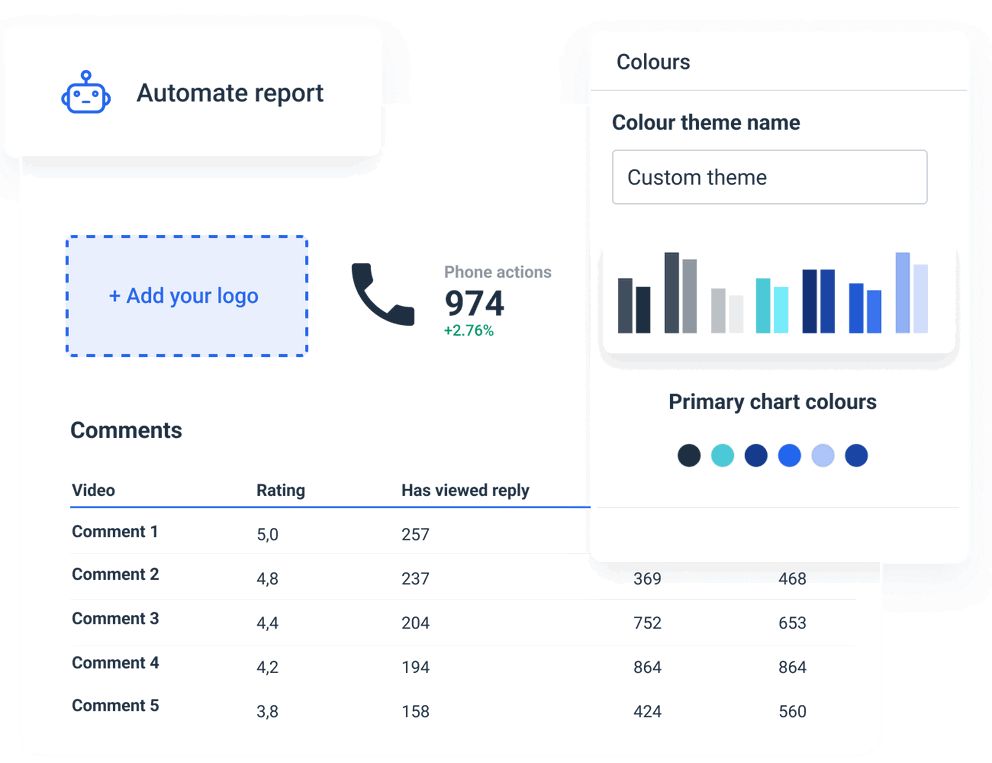Select the light grey bar pair theme
992x763 pixels.
(727, 310)
